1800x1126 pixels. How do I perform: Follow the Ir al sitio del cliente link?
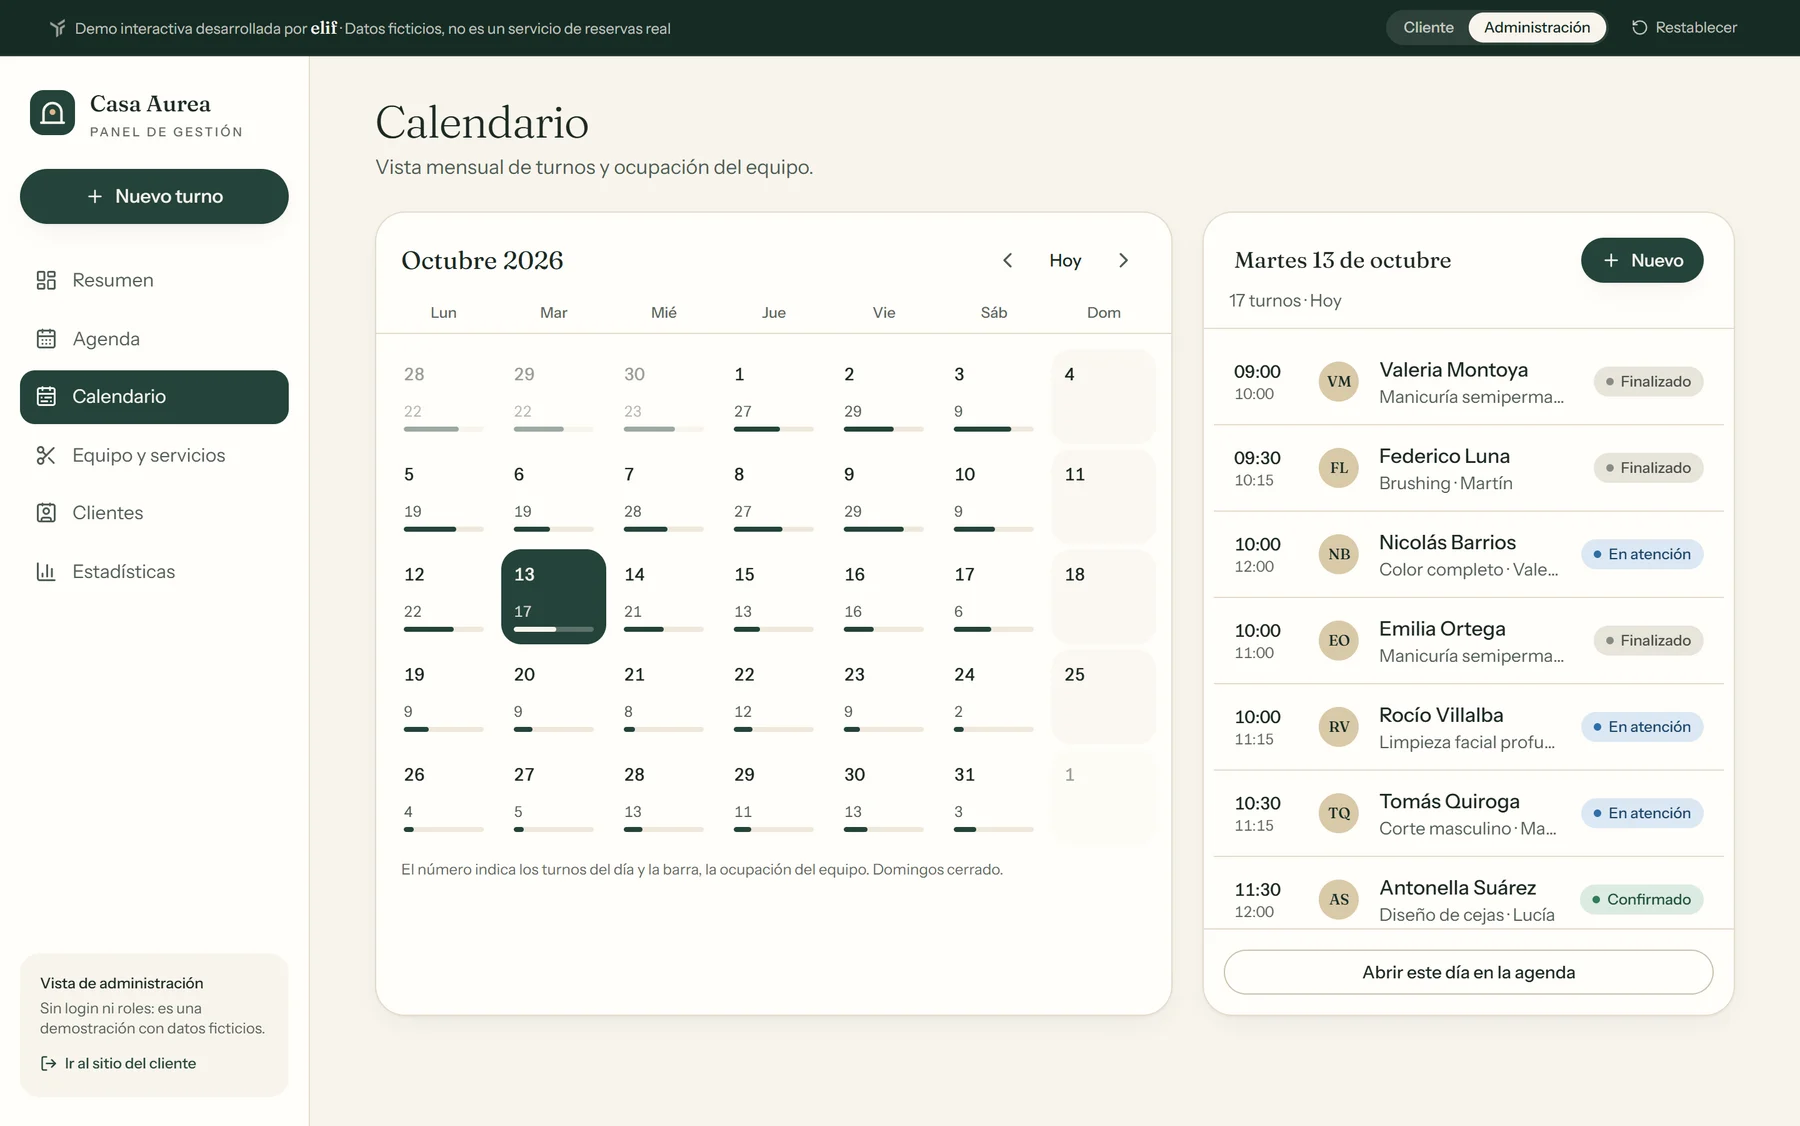118,1063
